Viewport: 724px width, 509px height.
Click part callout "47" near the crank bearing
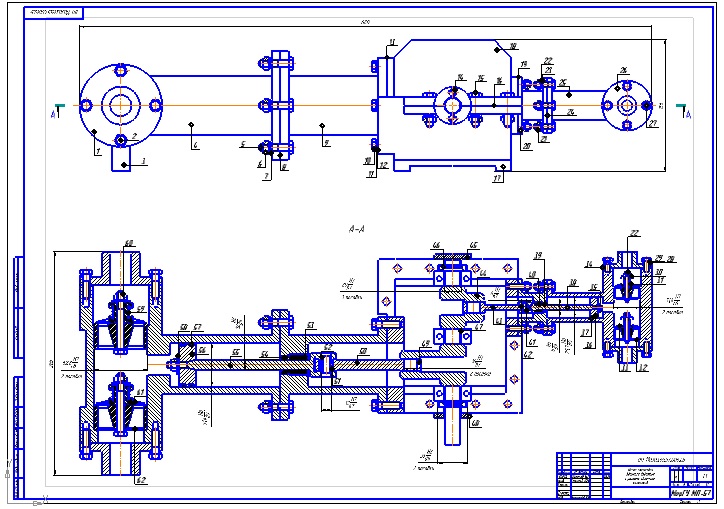[x=479, y=327]
